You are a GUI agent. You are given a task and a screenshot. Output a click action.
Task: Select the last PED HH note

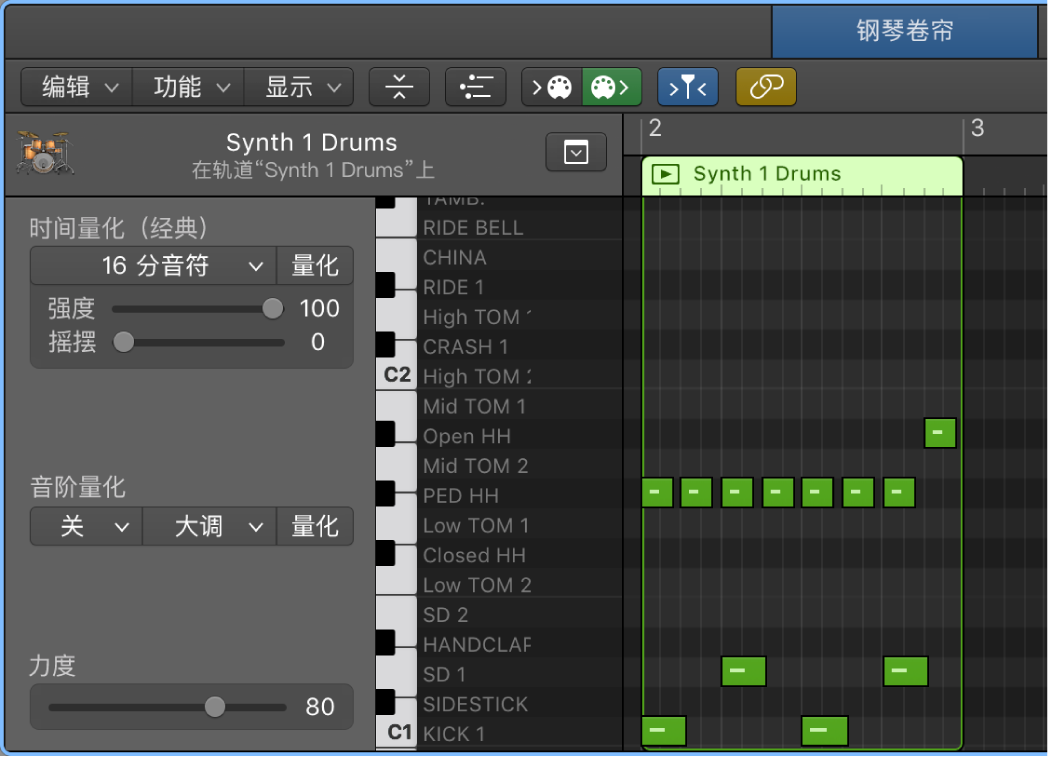click(899, 493)
